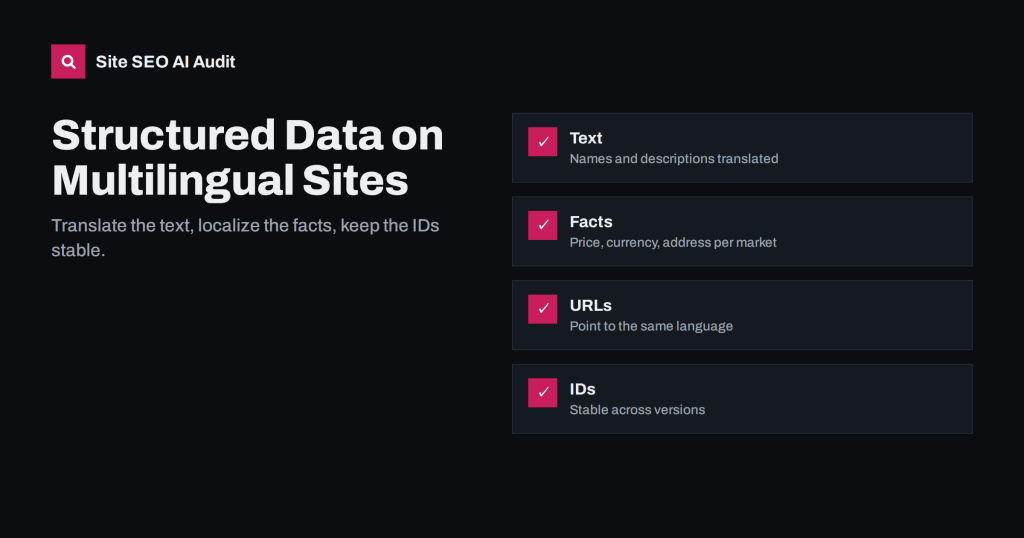Image resolution: width=1024 pixels, height=538 pixels.
Task: Click 'Stable across versions' text
Action: pyautogui.click(x=637, y=409)
